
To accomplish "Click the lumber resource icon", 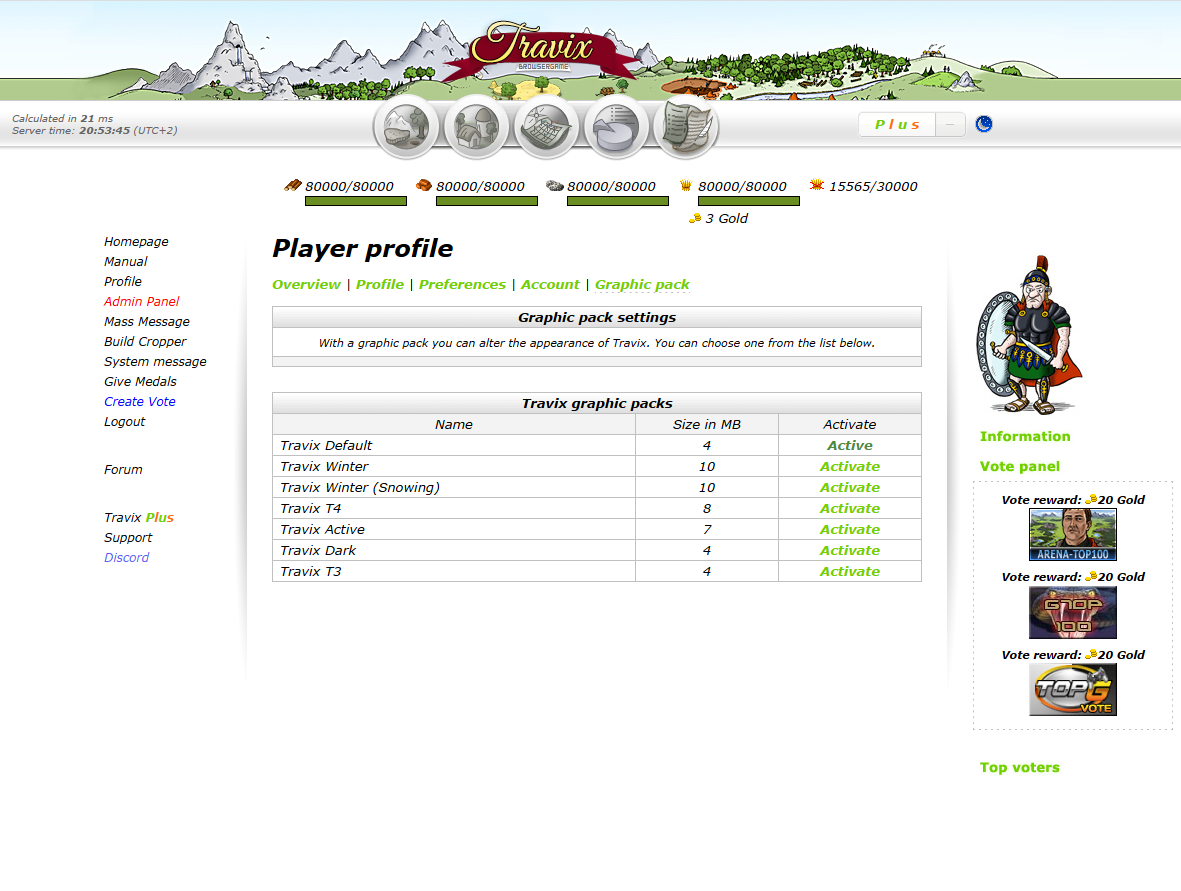I will (293, 185).
